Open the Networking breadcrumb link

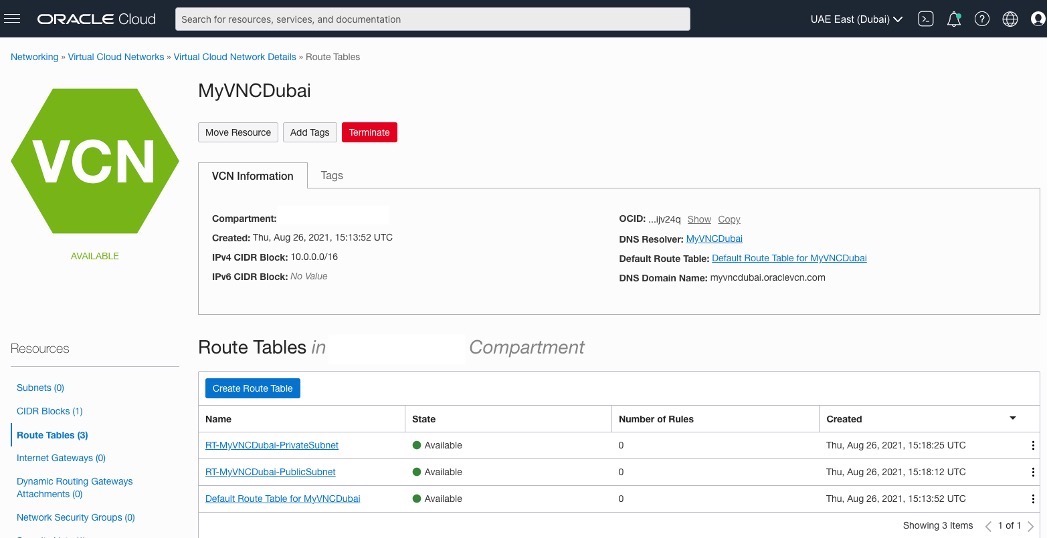(x=34, y=57)
